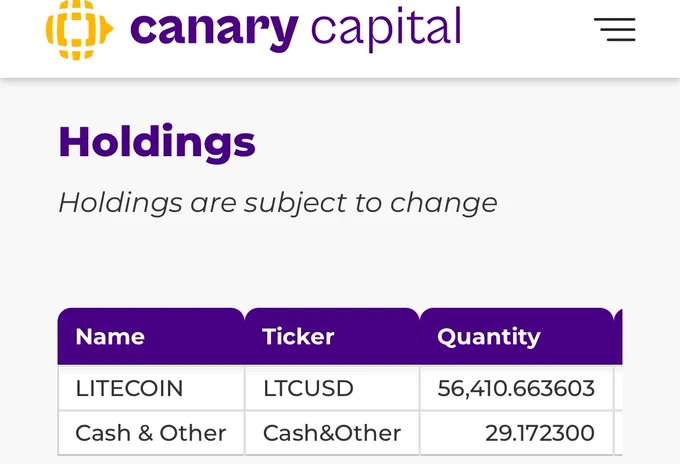Screen dimensions: 680x464
Task: Select the 'Cash&Other' ticker cell
Action: pos(331,433)
